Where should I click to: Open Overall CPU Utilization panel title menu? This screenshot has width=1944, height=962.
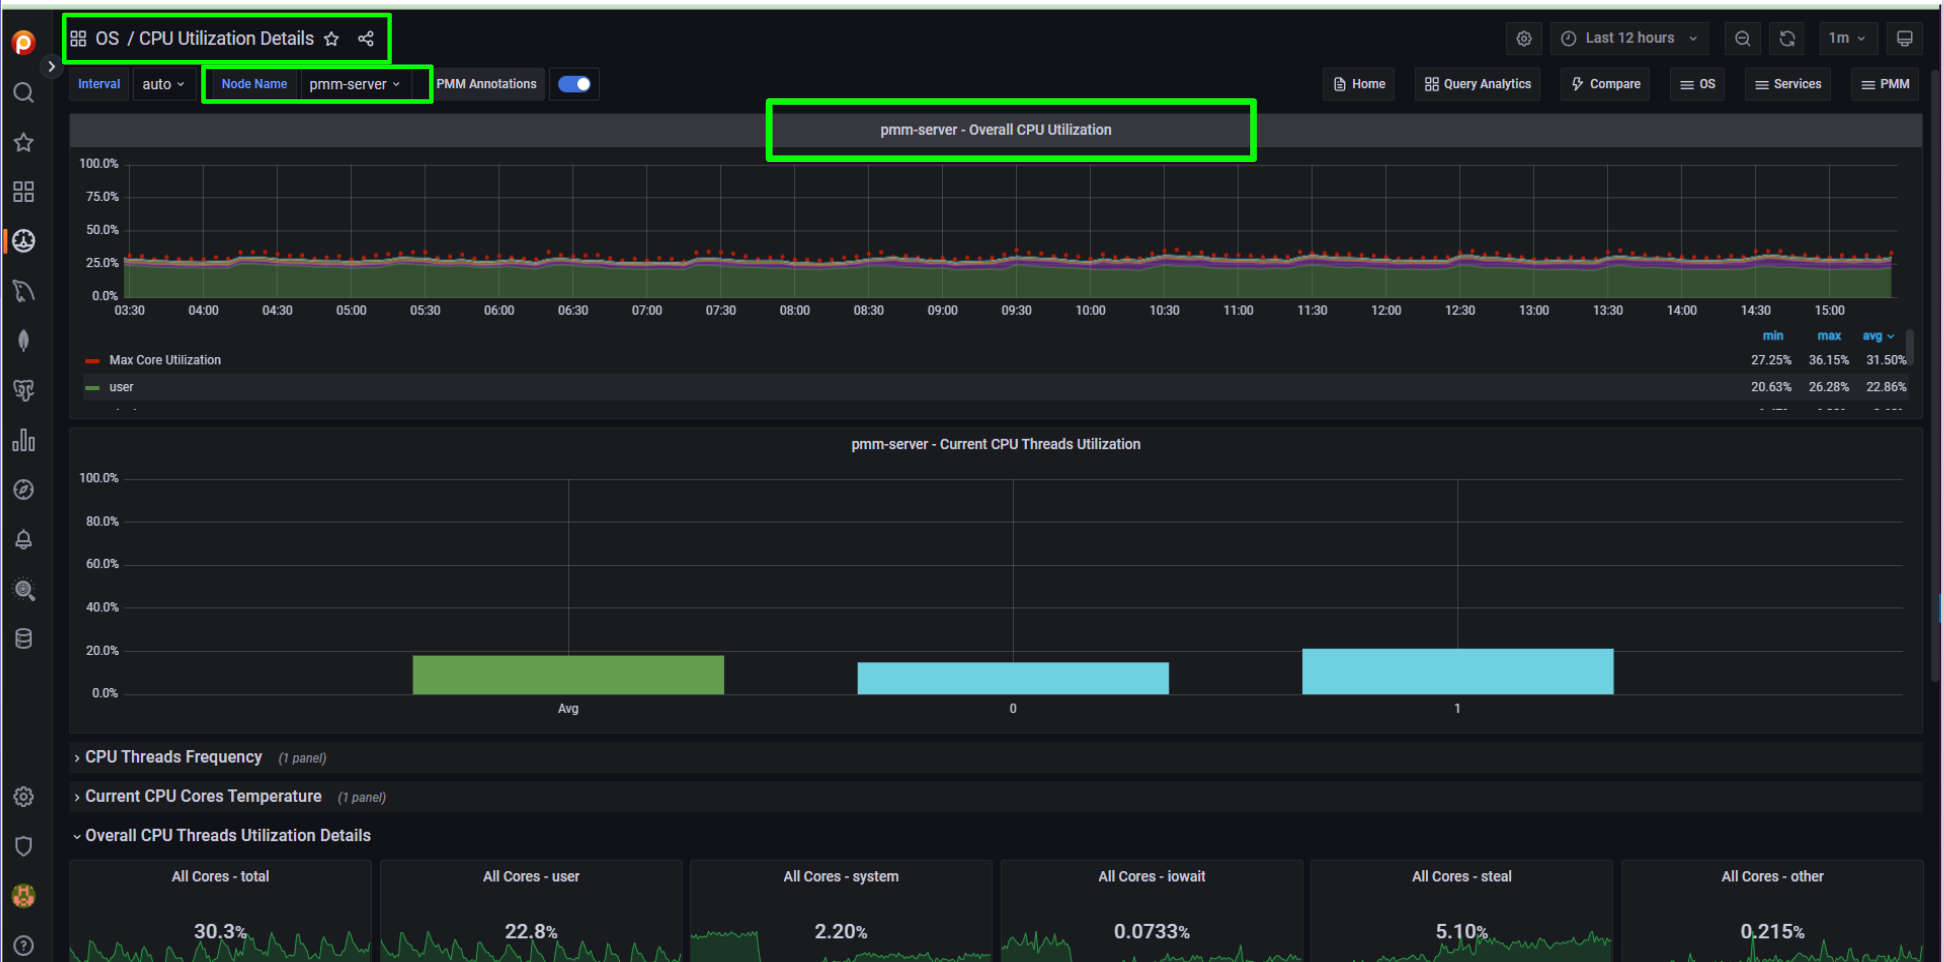(x=995, y=130)
